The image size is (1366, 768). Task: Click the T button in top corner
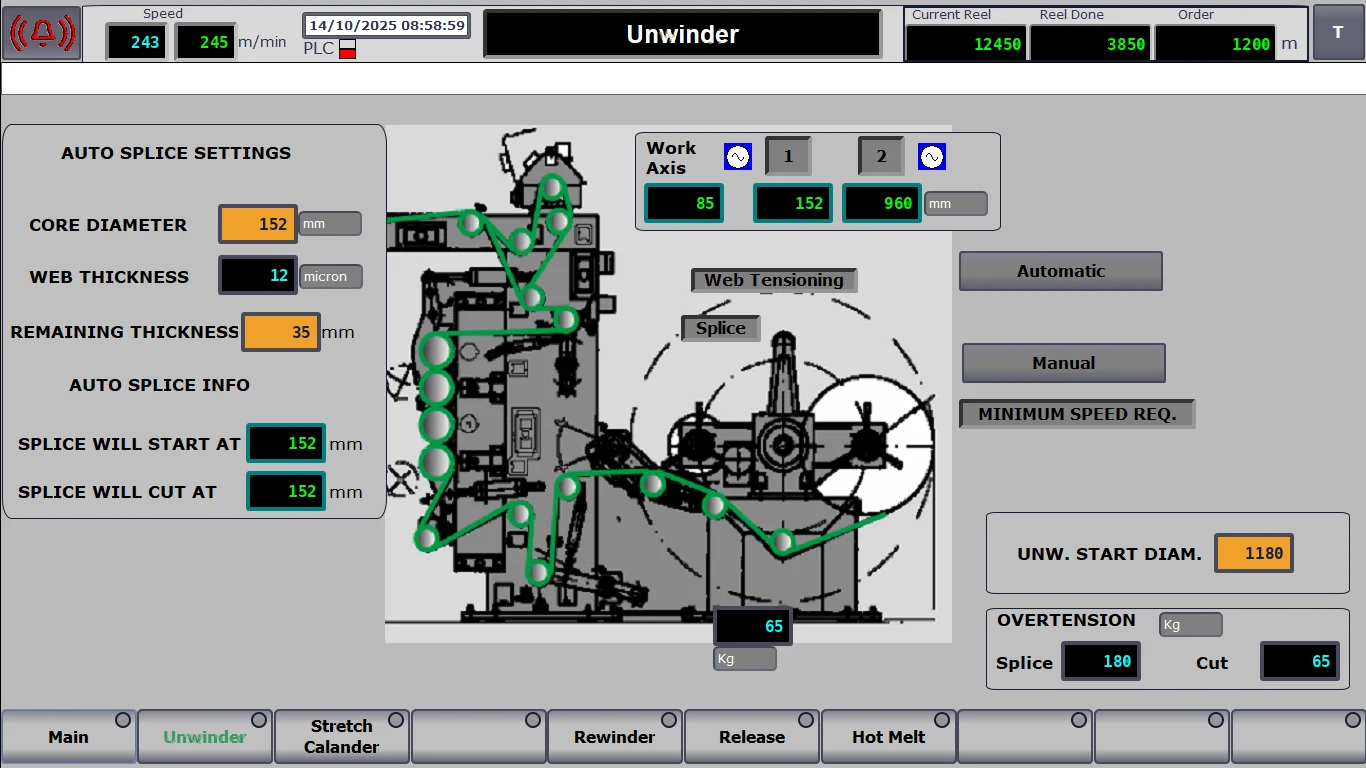[1338, 32]
